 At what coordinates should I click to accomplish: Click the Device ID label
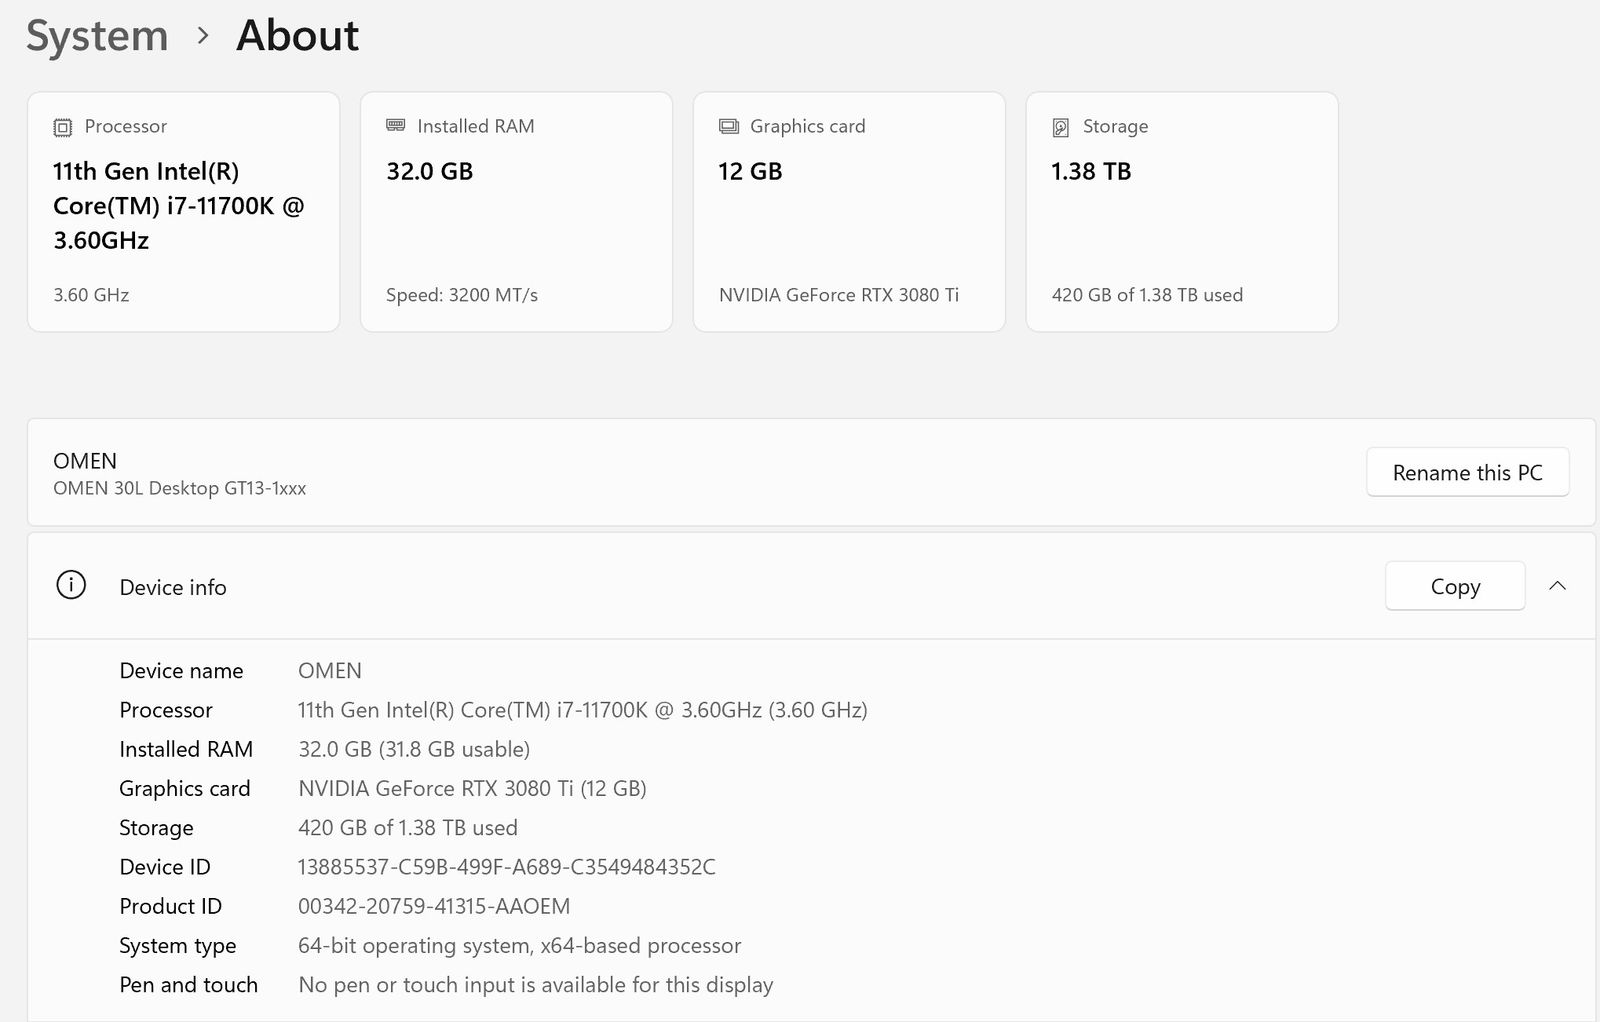click(x=165, y=867)
